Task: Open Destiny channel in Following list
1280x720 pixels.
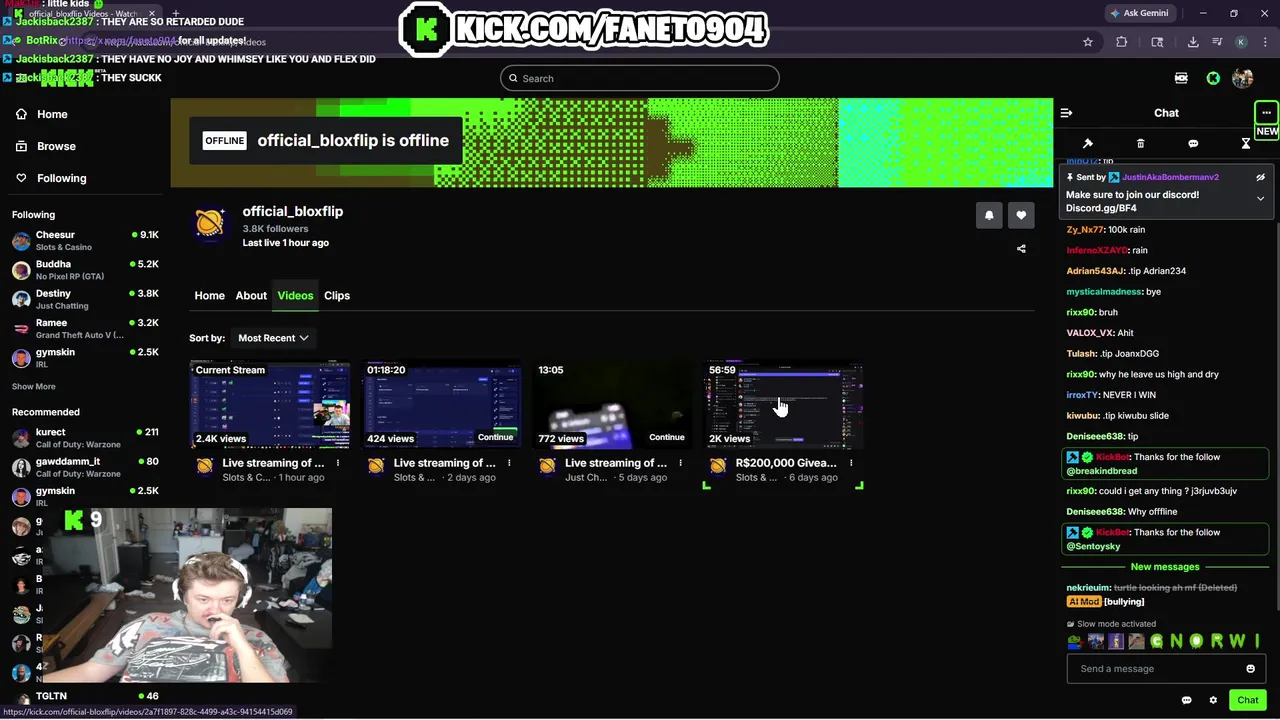Action: 84,299
